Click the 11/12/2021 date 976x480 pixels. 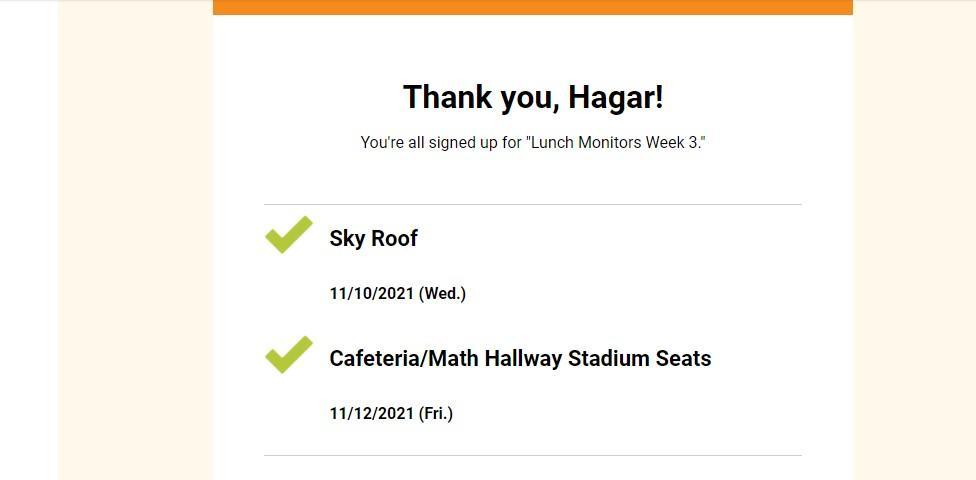pos(371,413)
